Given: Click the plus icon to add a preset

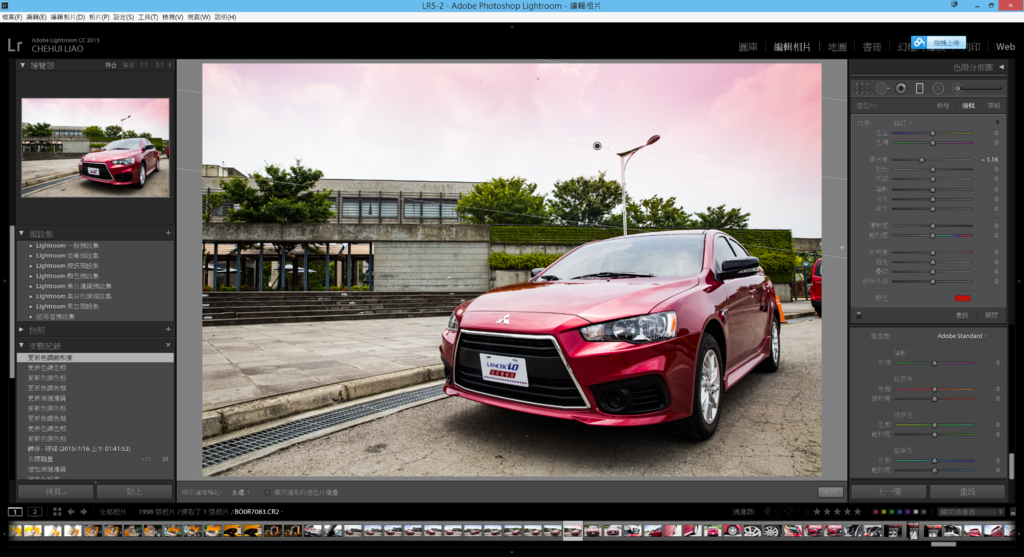Looking at the screenshot, I should point(168,233).
